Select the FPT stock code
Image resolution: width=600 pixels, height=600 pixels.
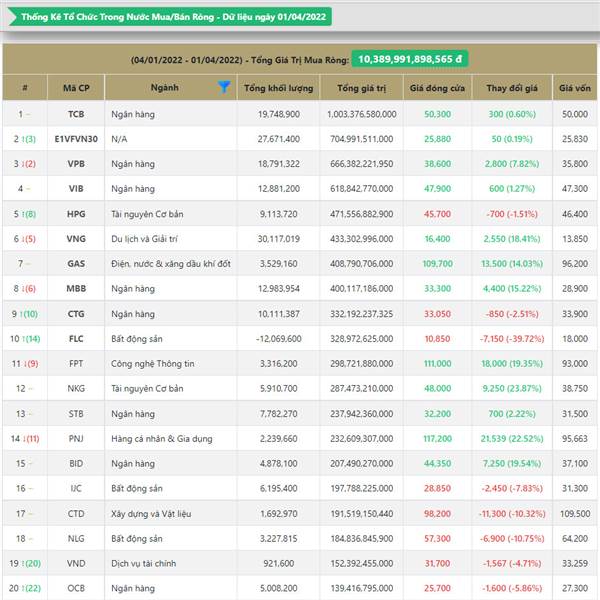click(76, 364)
